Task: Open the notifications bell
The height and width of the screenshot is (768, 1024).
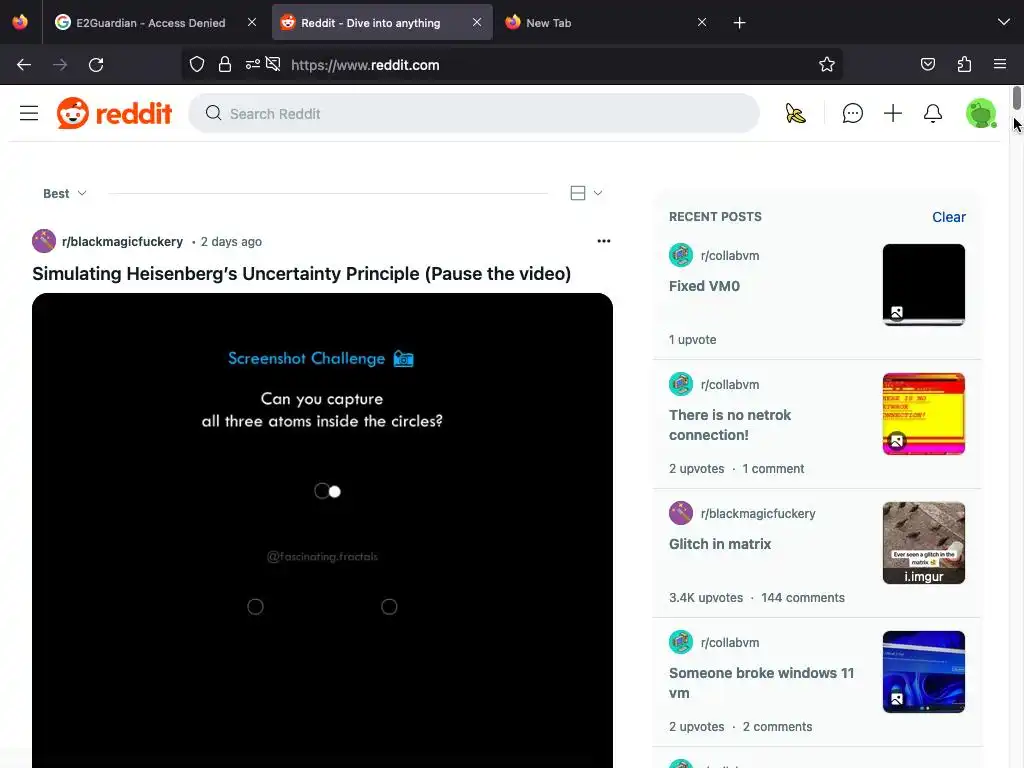Action: coord(933,114)
